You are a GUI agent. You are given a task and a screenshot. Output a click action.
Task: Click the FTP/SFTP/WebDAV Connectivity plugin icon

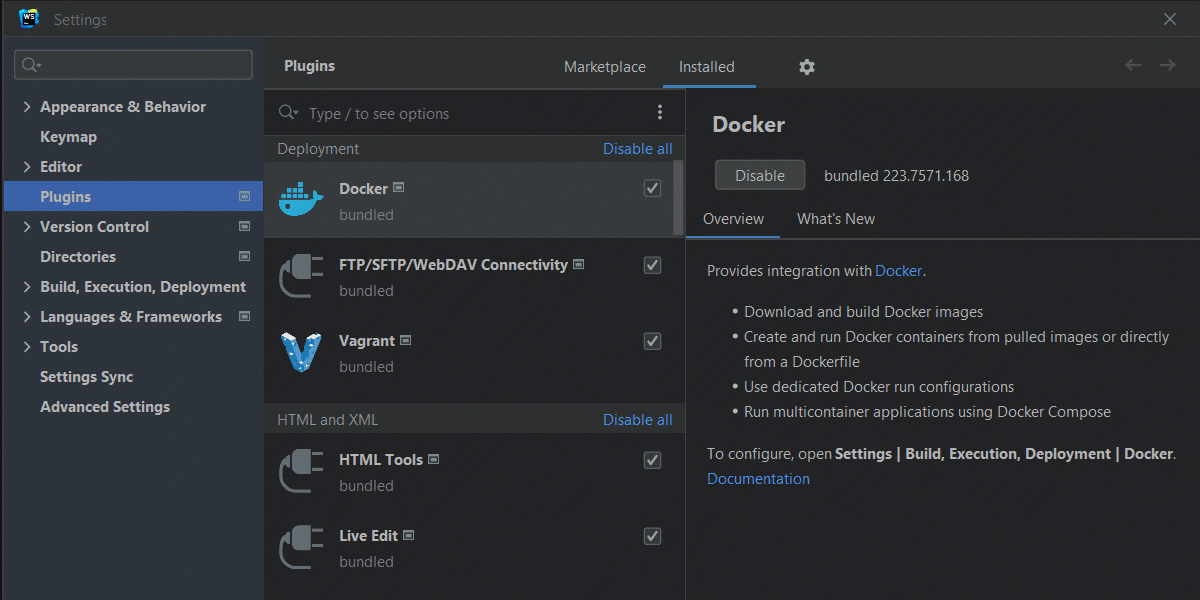tap(301, 275)
